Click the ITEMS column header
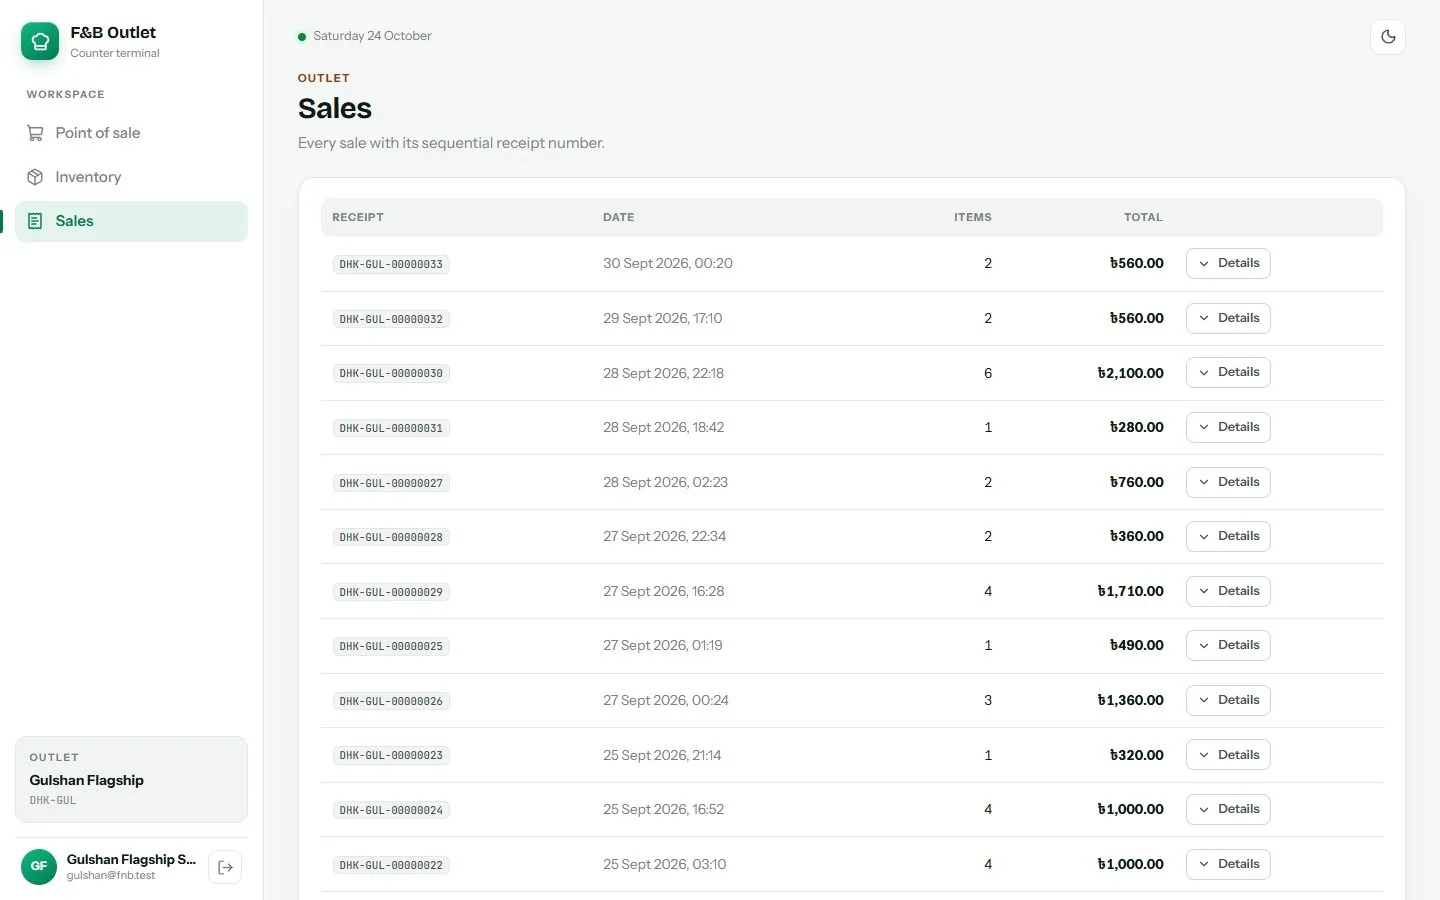The image size is (1440, 900). [x=973, y=217]
